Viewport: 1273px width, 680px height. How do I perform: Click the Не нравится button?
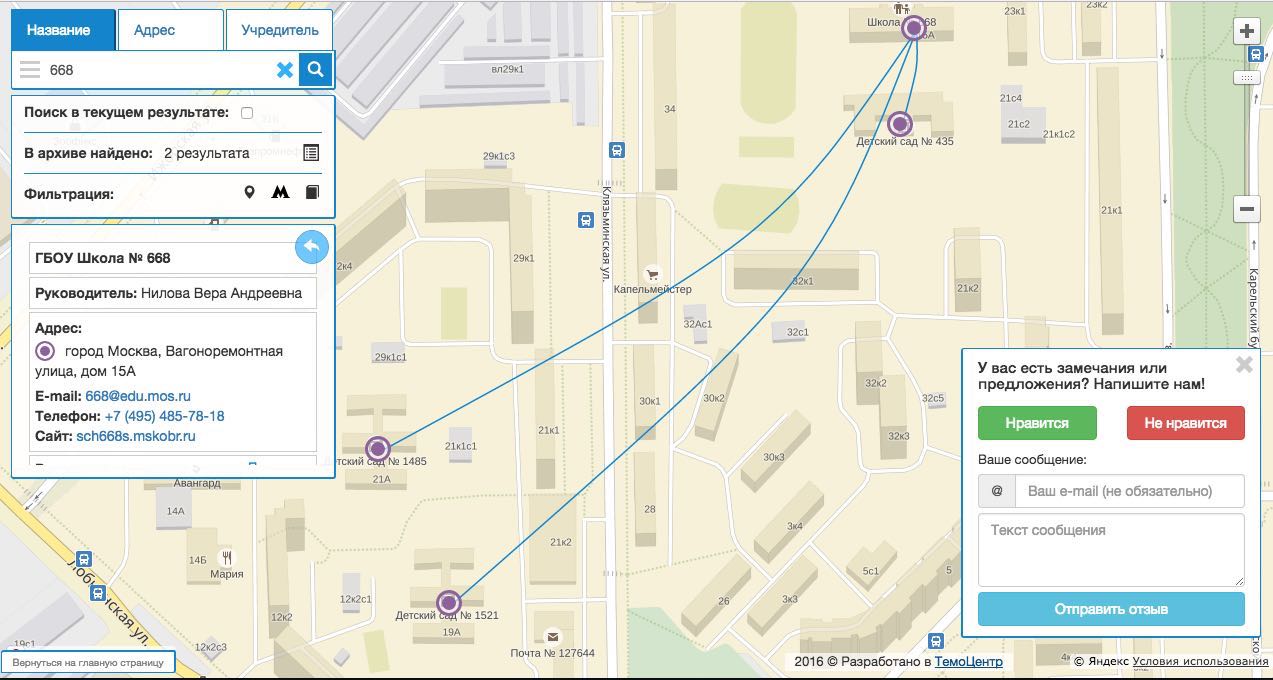tap(1185, 423)
